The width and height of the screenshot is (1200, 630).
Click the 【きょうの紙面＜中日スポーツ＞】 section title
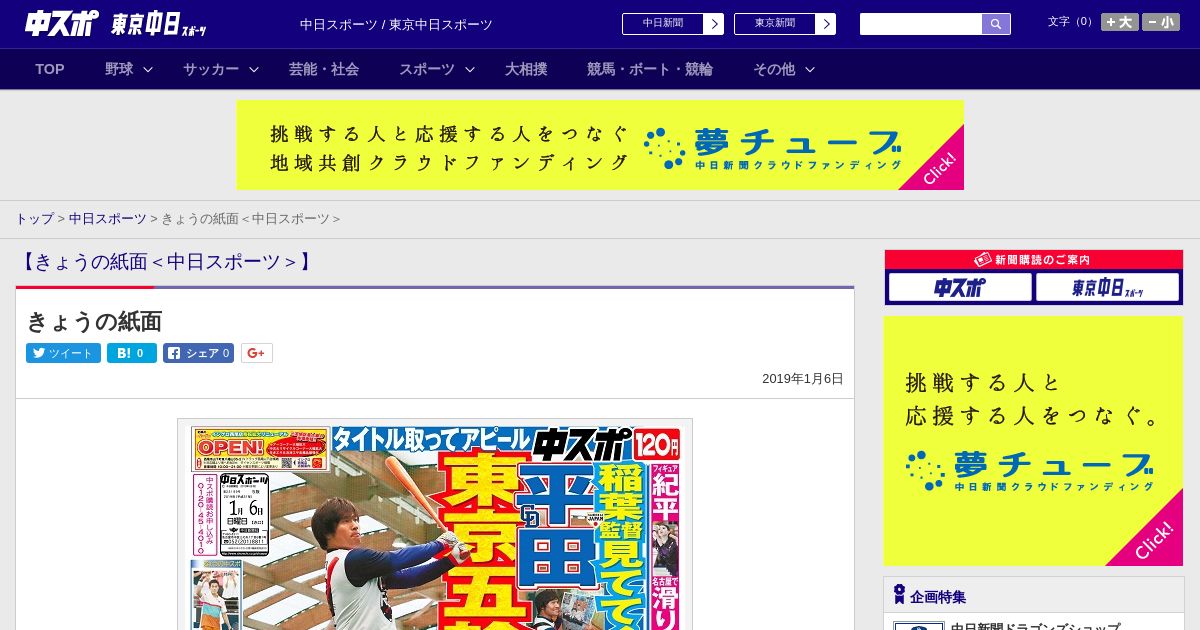point(167,262)
